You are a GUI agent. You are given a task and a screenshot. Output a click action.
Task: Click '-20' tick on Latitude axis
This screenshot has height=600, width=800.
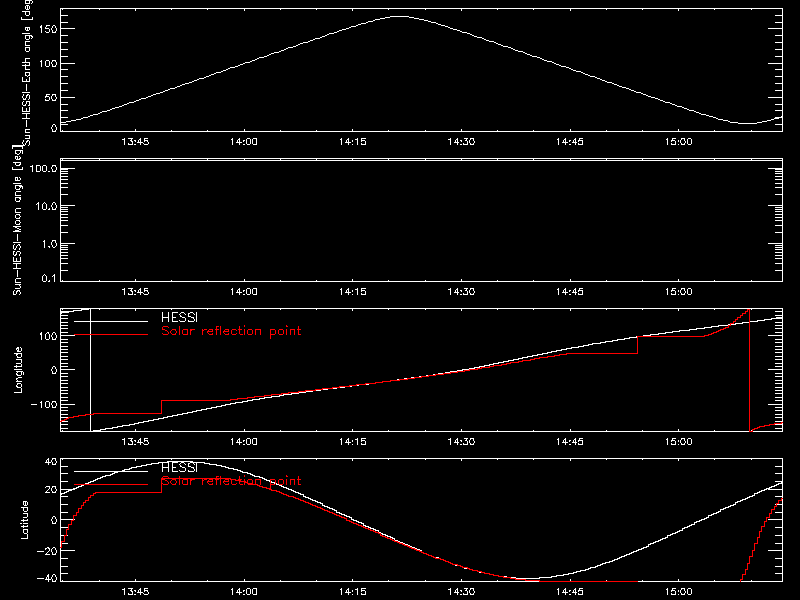pyautogui.click(x=47, y=551)
